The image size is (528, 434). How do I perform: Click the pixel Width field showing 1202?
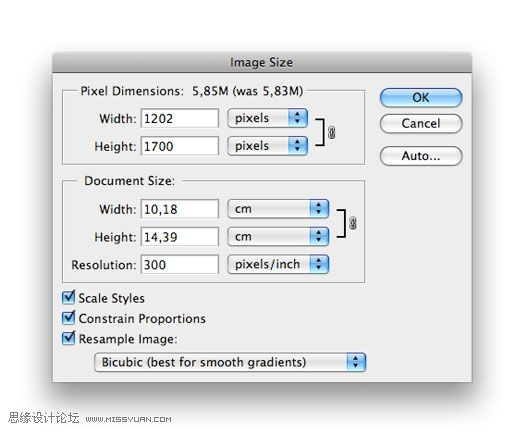point(179,118)
